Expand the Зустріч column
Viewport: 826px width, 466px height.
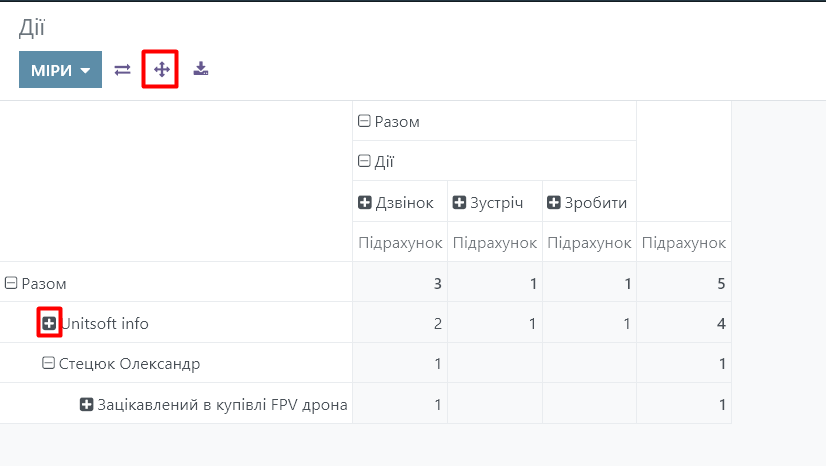point(488,203)
